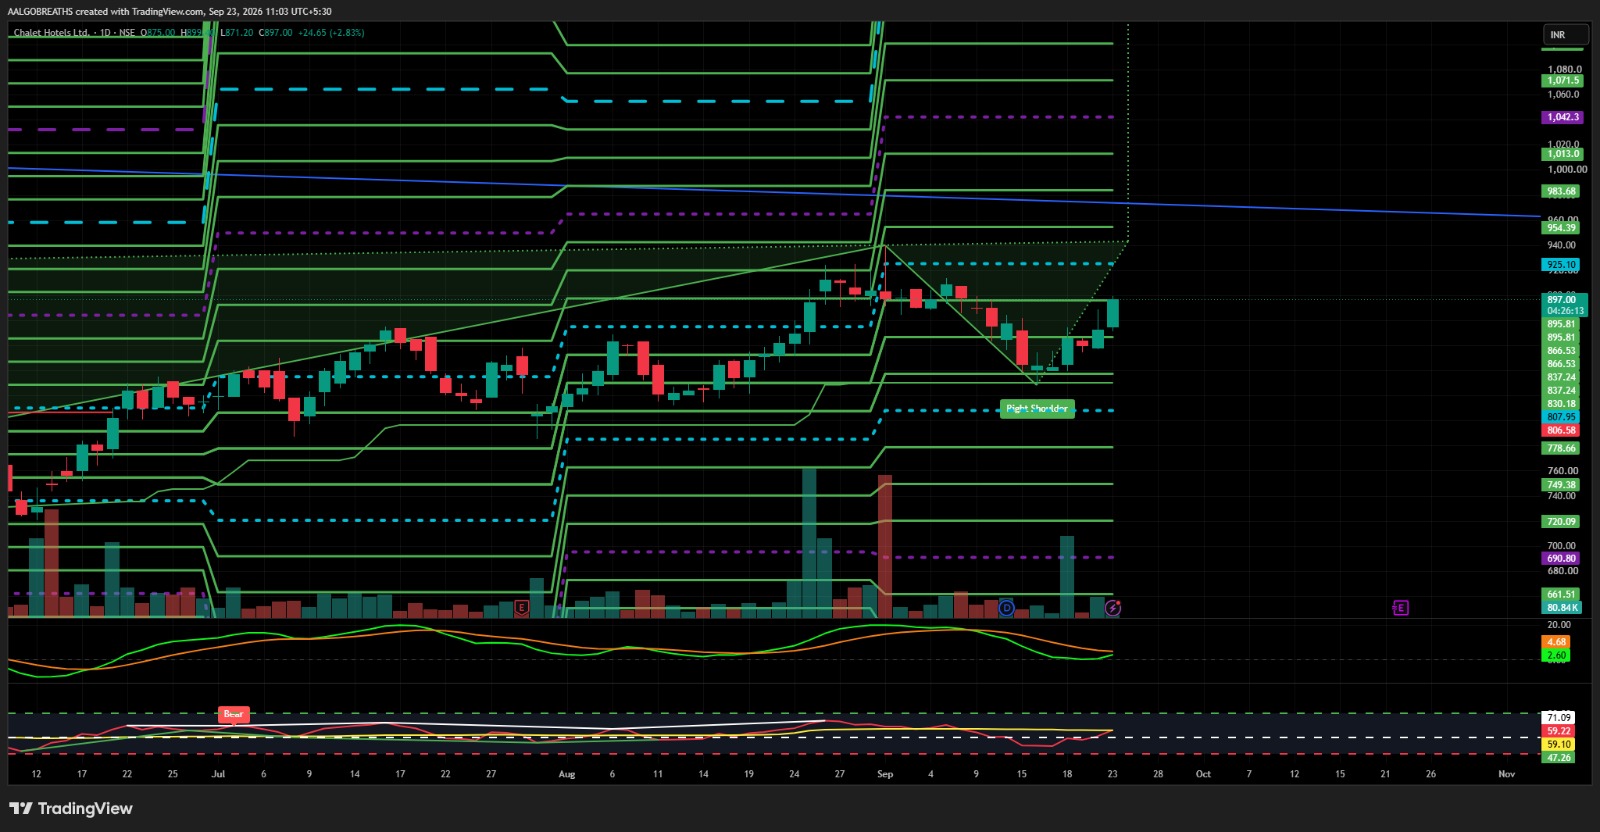
Task: Click the red Bear divergence label
Action: [233, 714]
